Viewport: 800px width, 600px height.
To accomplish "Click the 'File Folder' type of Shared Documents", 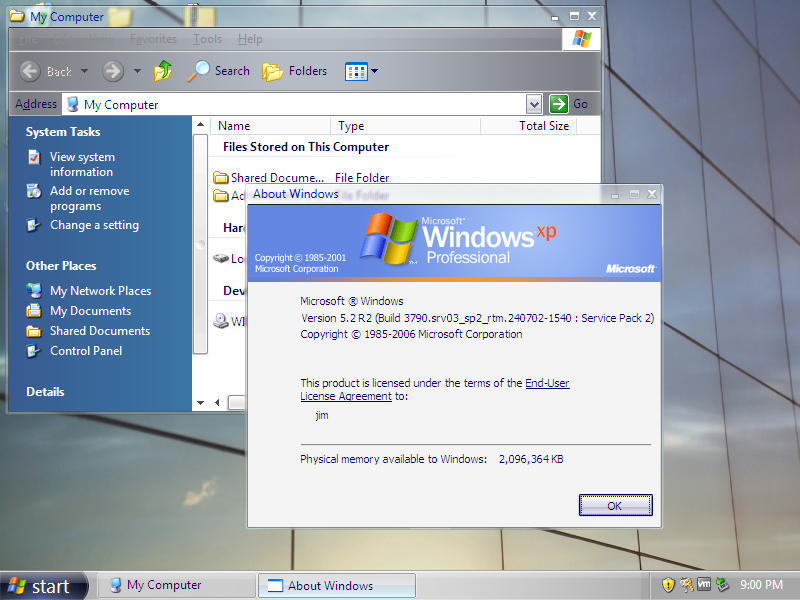I will coord(362,178).
